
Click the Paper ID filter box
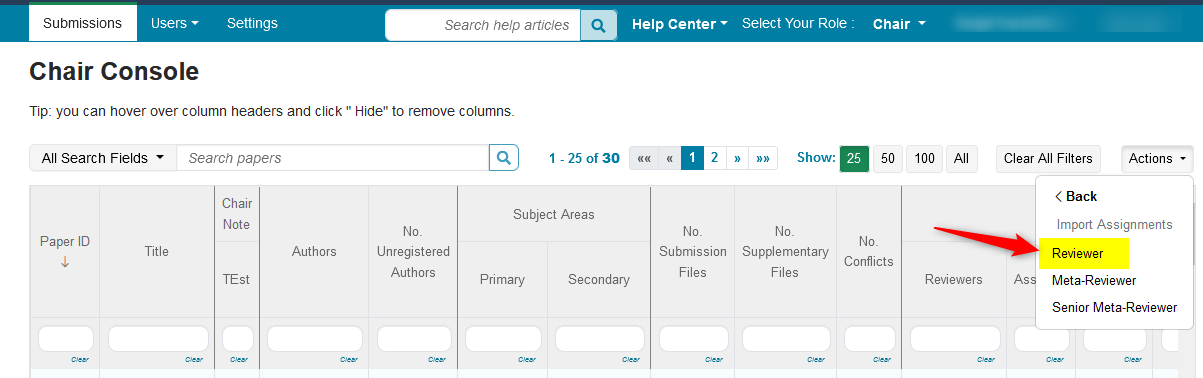tap(65, 339)
